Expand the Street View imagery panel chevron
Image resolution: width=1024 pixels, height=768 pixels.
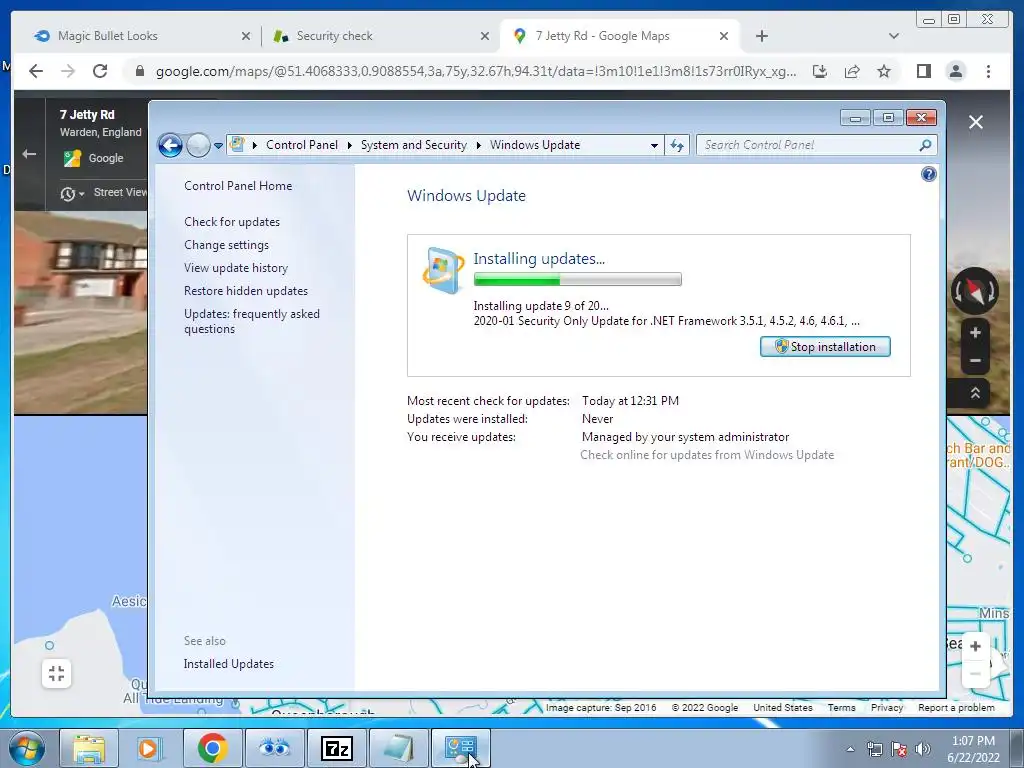(975, 393)
